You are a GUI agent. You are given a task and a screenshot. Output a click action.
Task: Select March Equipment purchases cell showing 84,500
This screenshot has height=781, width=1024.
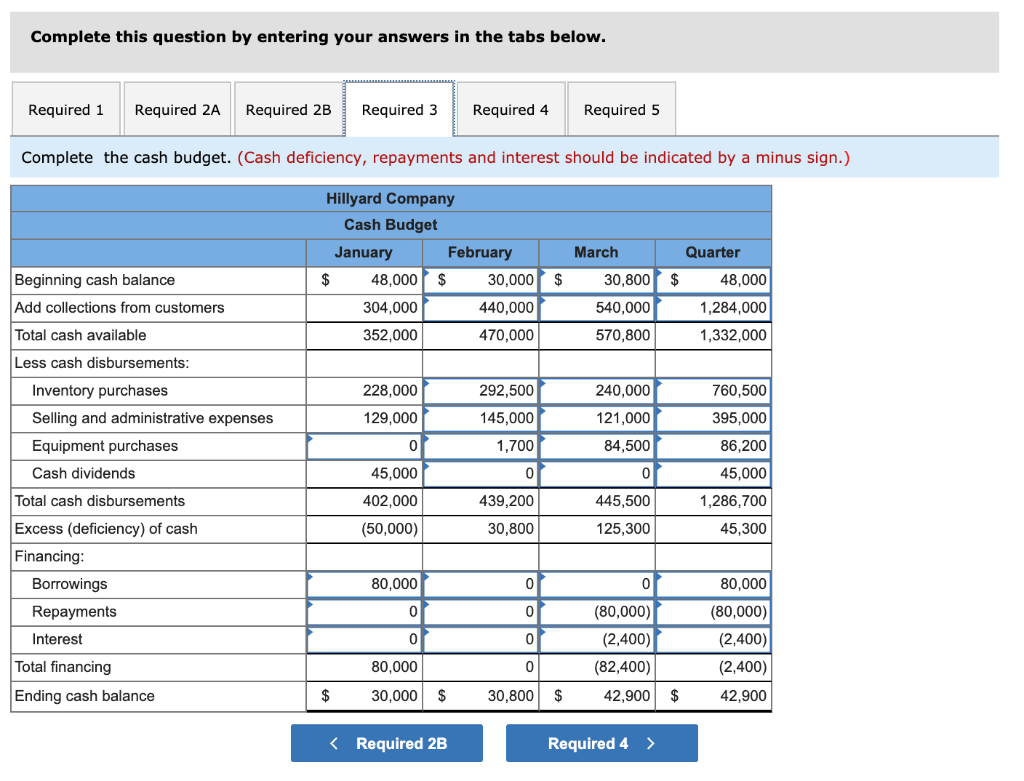pos(596,445)
